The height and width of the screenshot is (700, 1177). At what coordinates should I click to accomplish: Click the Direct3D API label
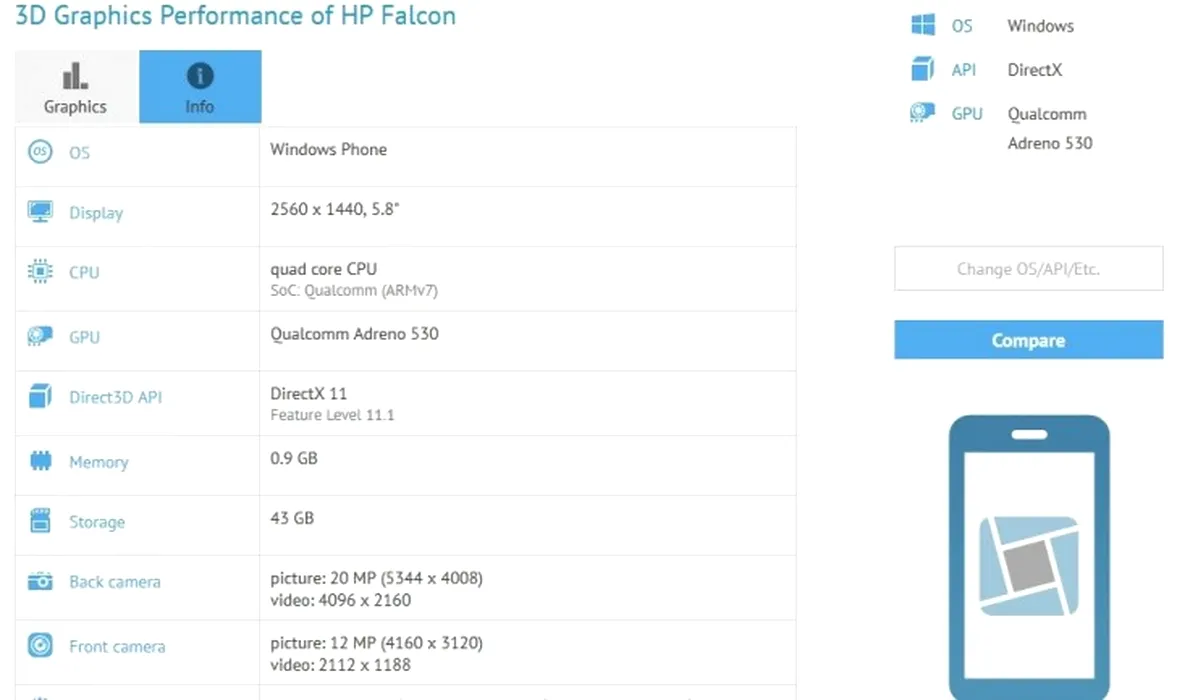115,397
